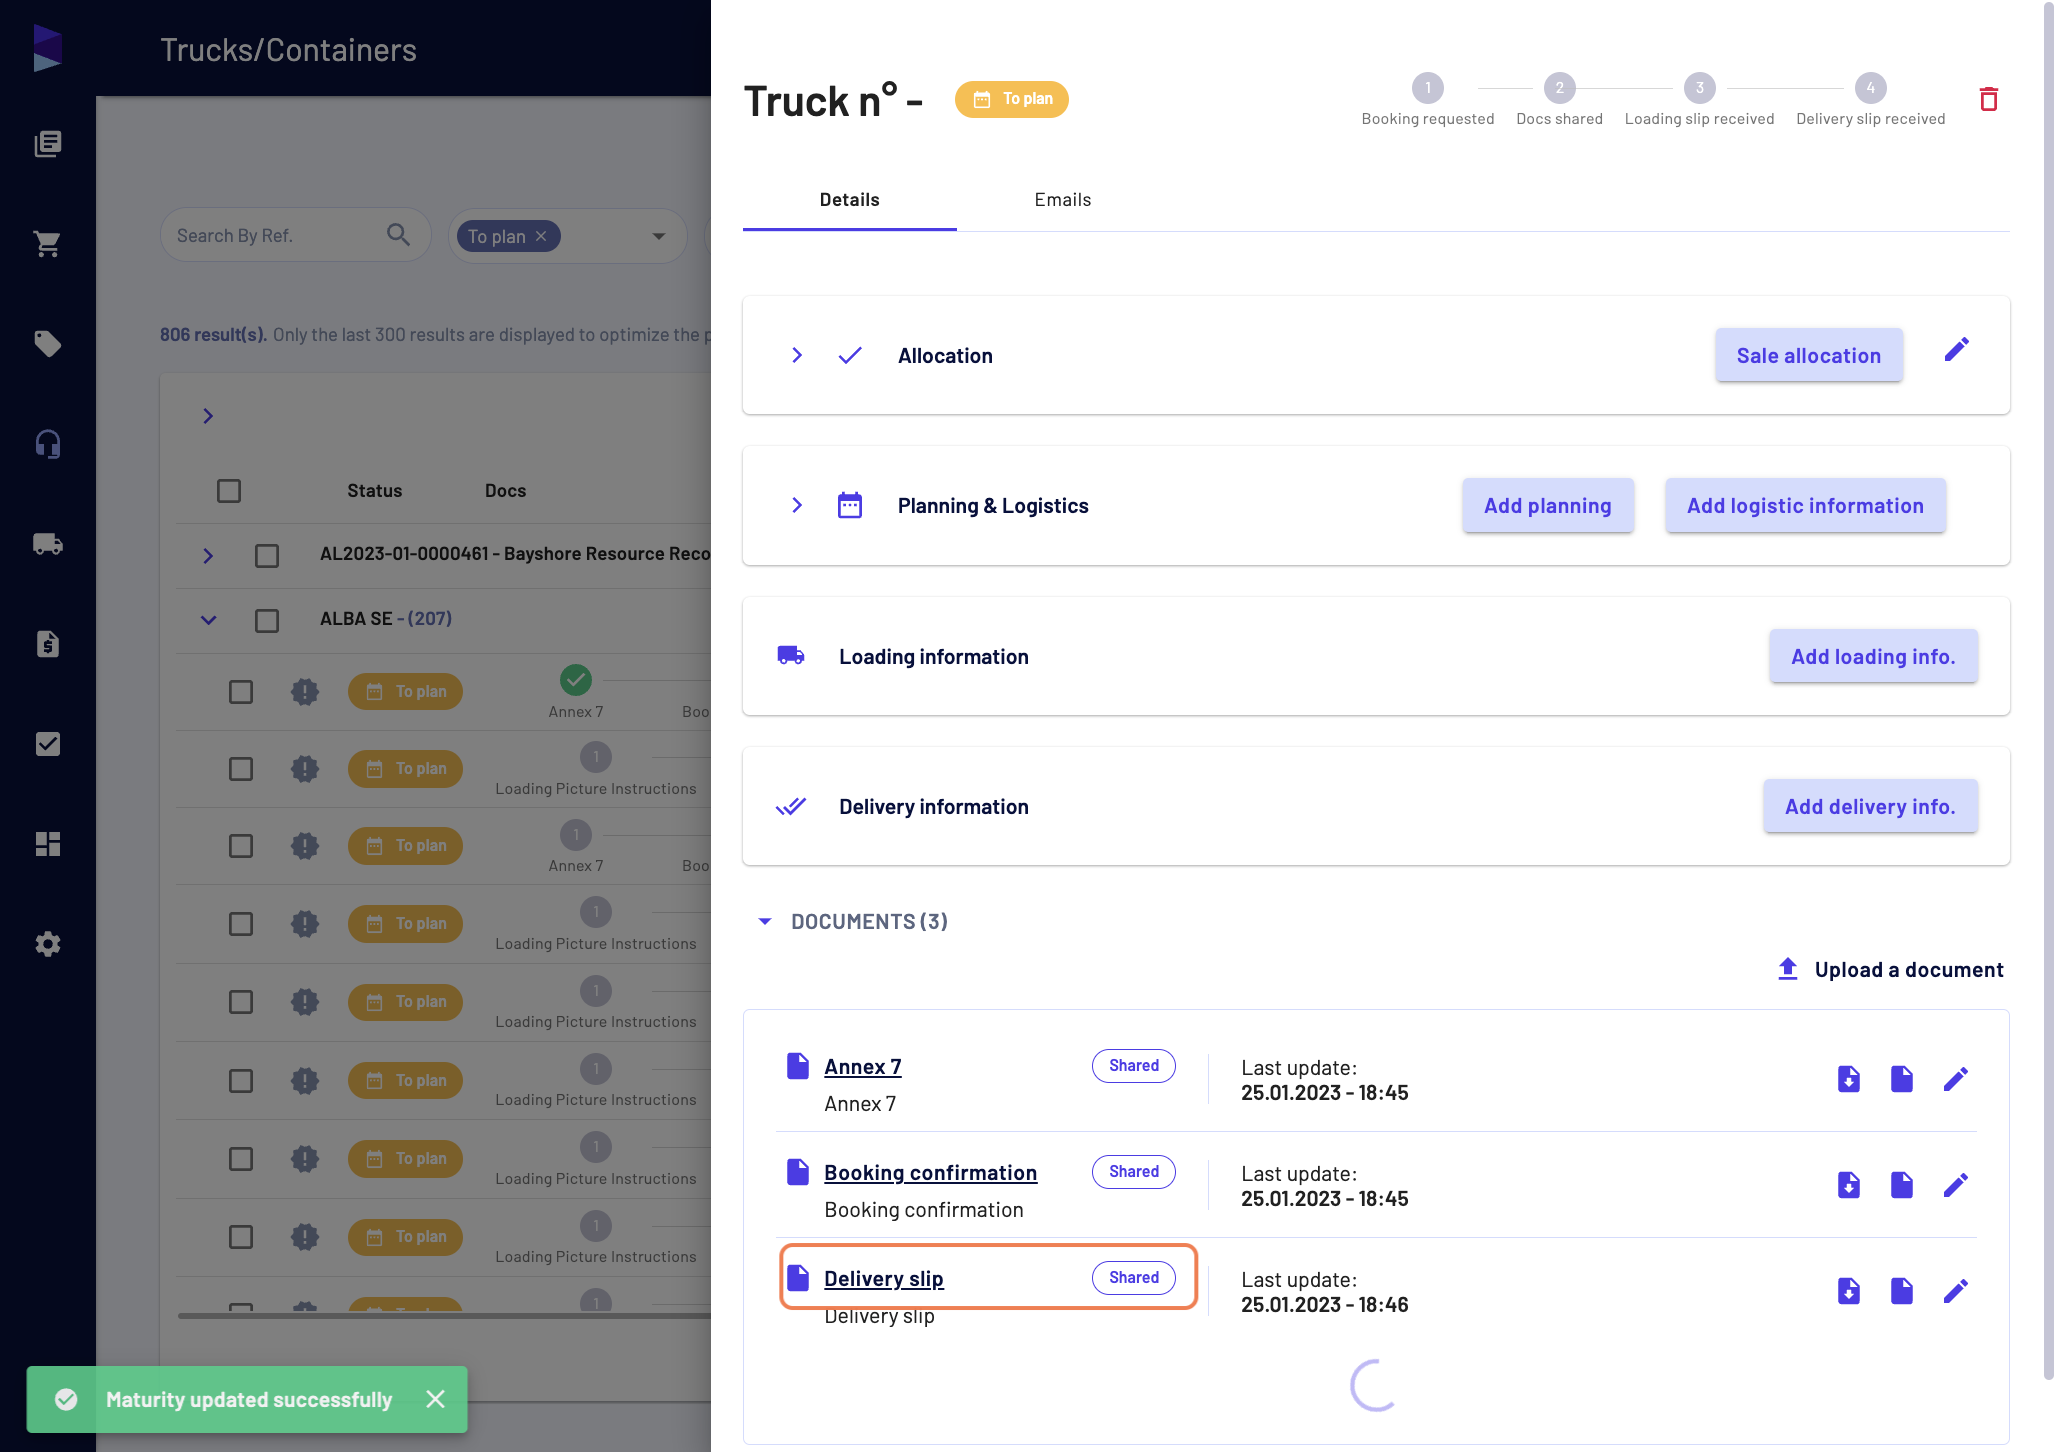Select the Details tab
2056x1452 pixels.
(849, 200)
